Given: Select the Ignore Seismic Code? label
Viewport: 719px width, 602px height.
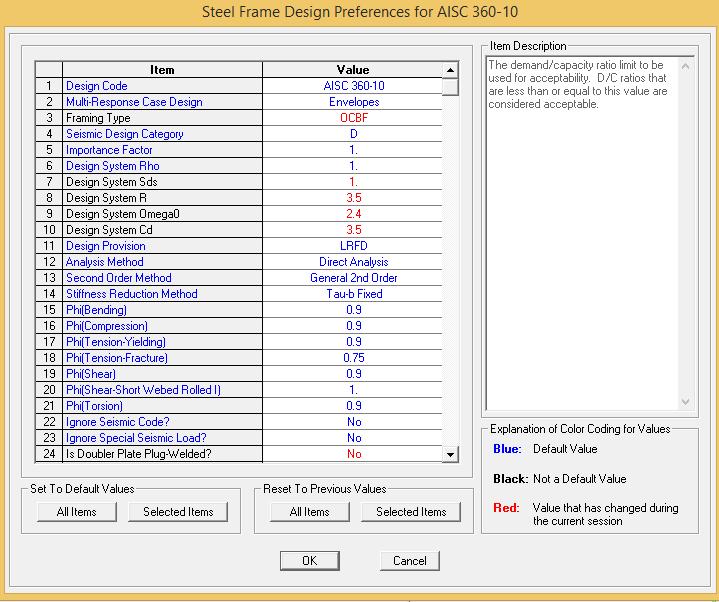Looking at the screenshot, I should [x=162, y=422].
